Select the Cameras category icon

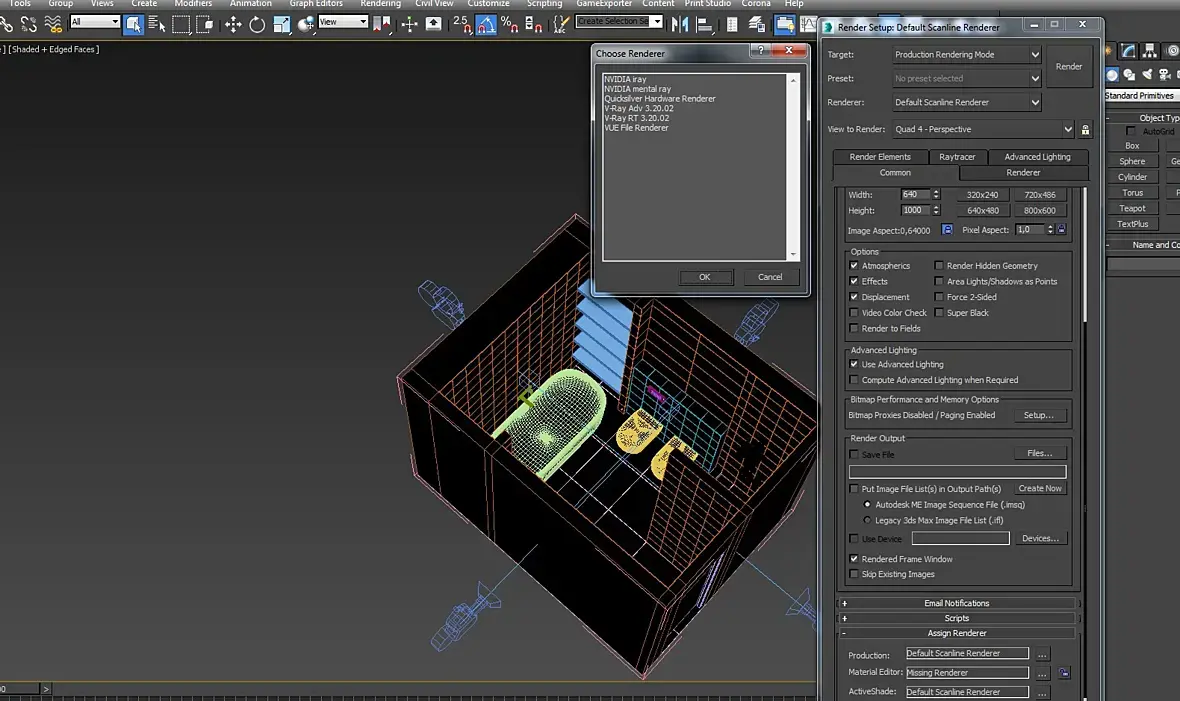pyautogui.click(x=1167, y=75)
